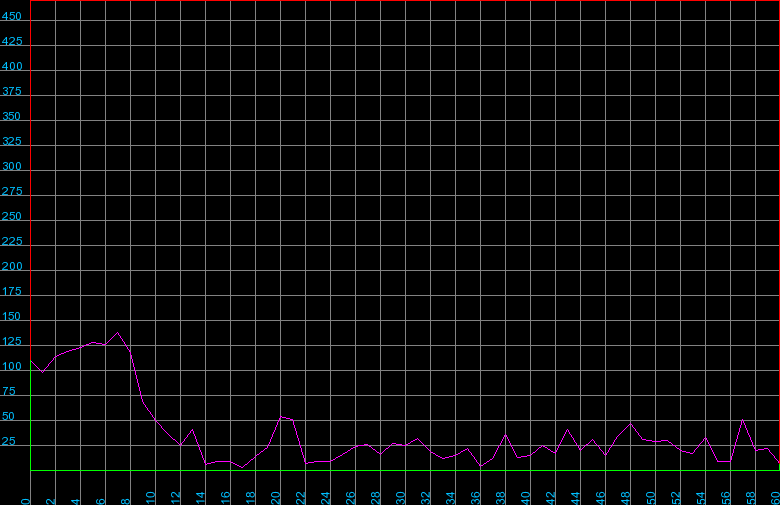Click the 300 vertical axis label
780x505 pixels.
click(x=12, y=166)
